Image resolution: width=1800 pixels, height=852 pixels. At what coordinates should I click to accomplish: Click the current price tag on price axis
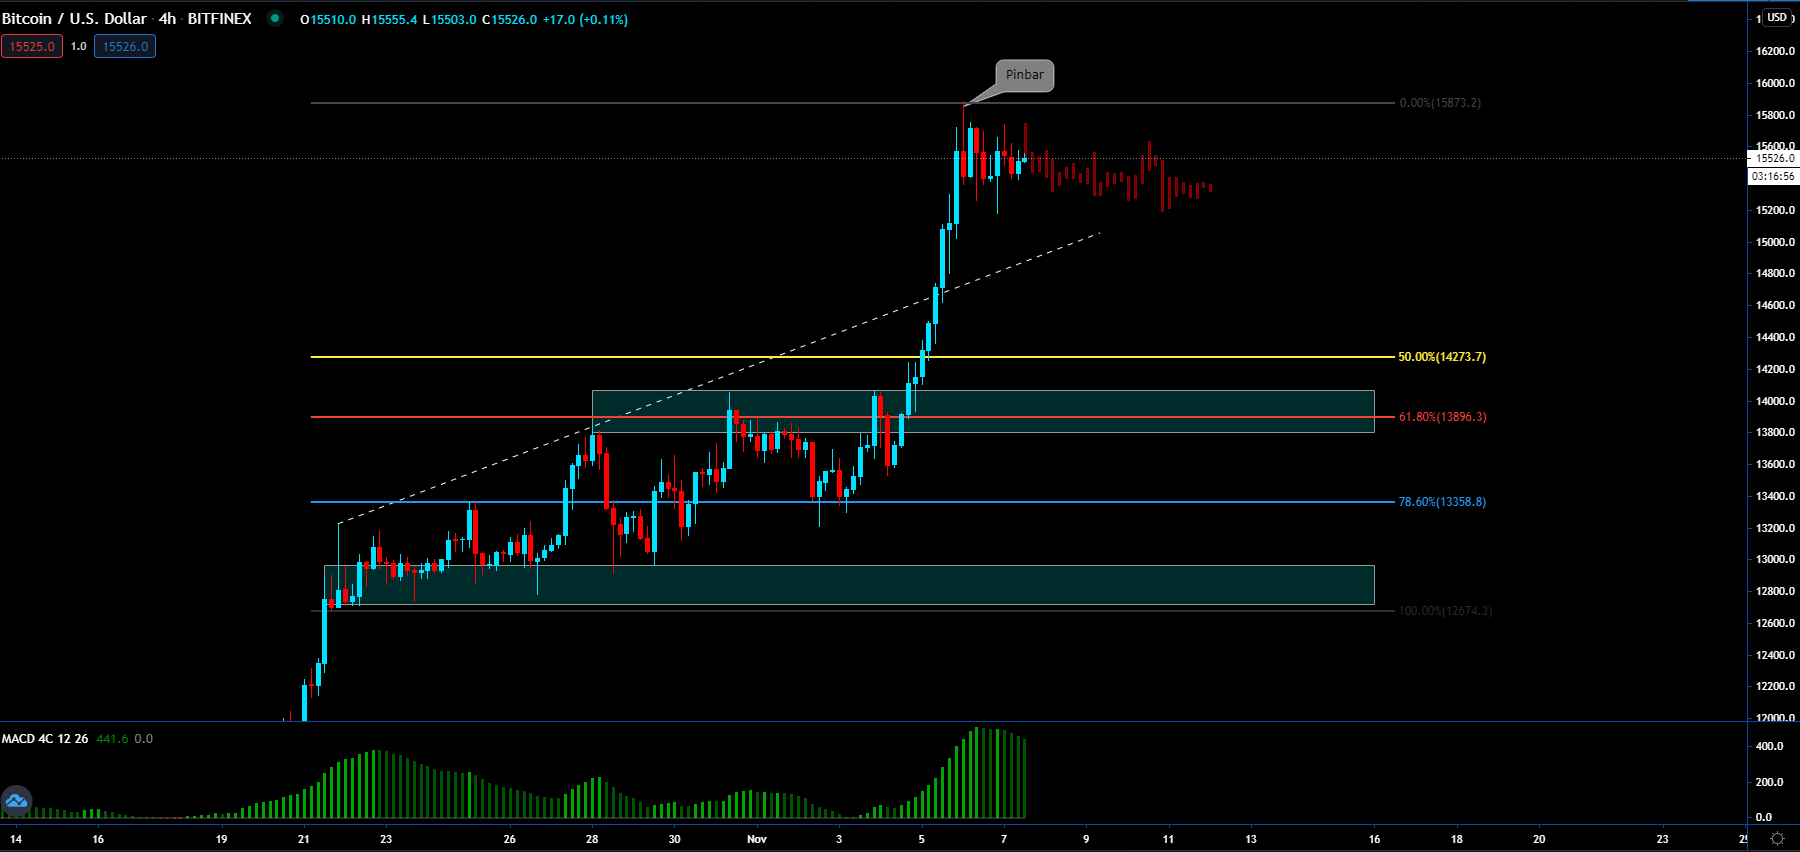[1774, 158]
